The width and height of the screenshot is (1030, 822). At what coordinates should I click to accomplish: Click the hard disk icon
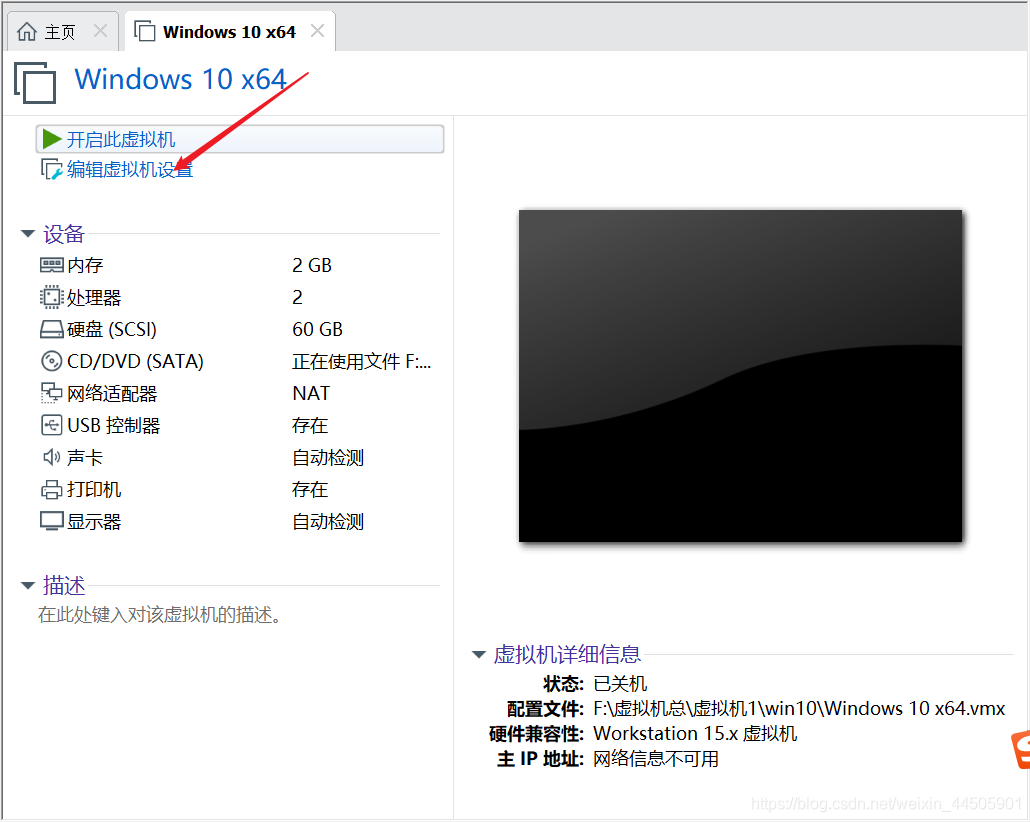(x=52, y=329)
